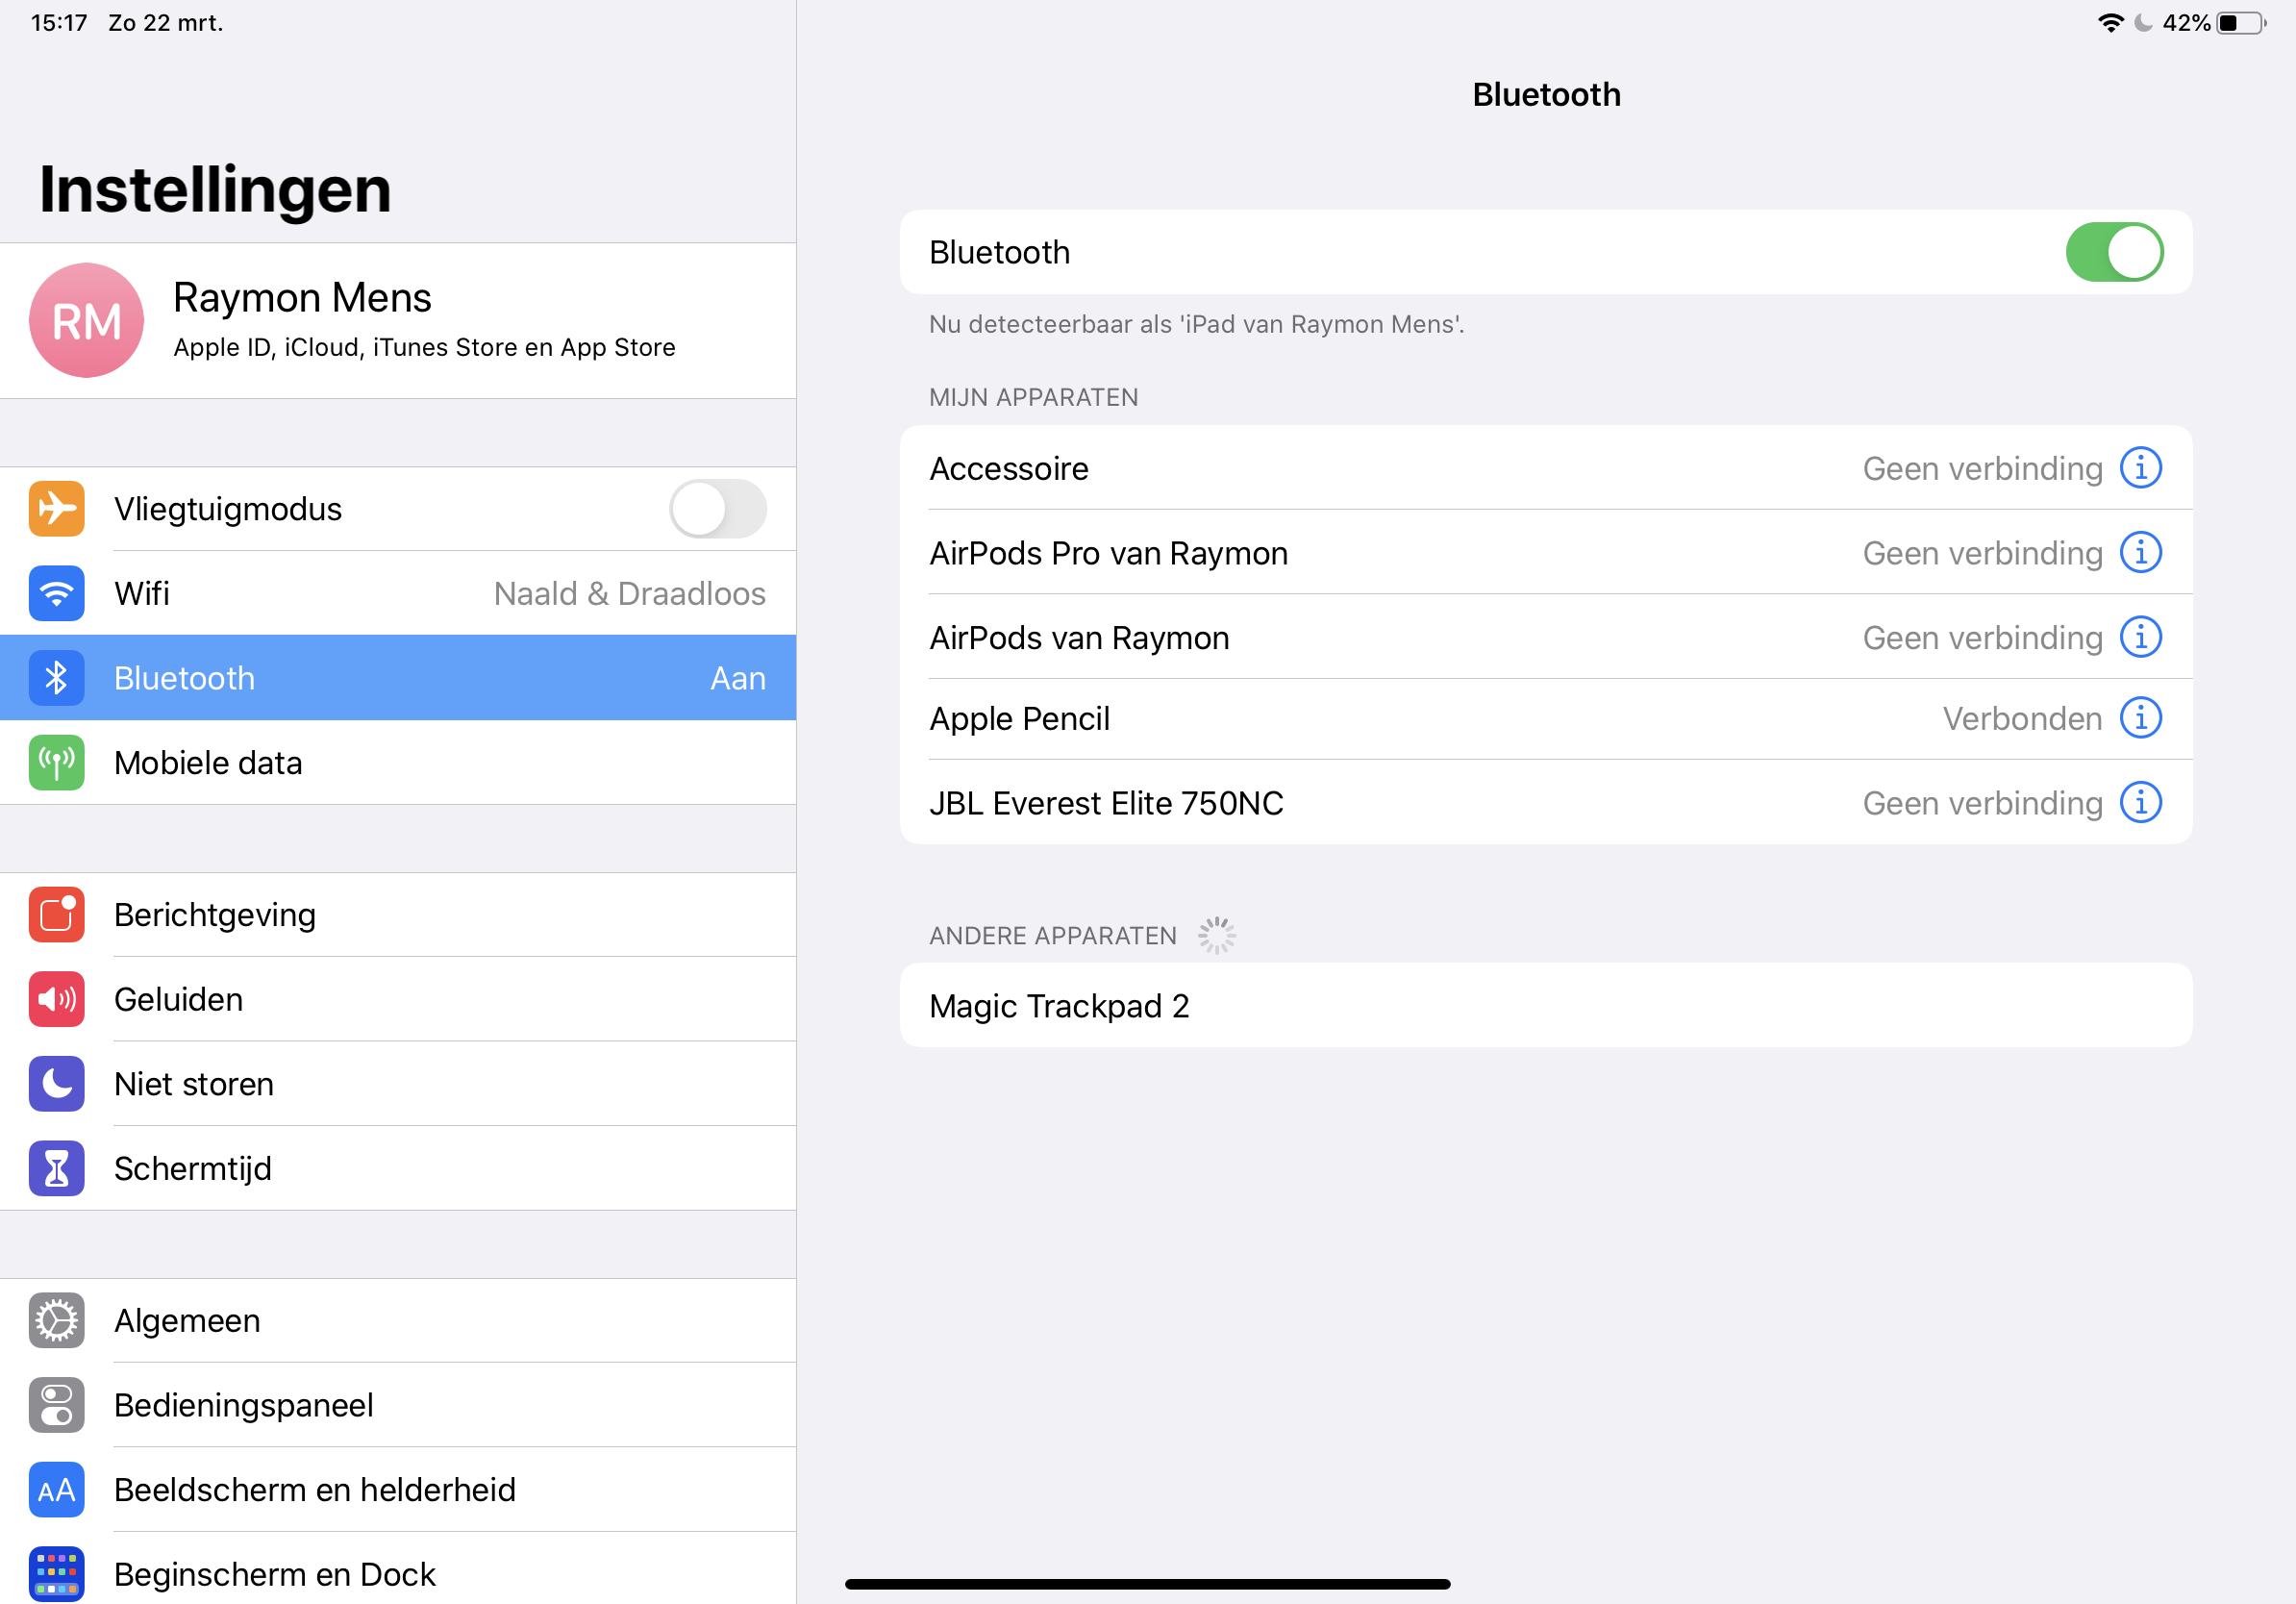Tap the orange airplane mode icon
This screenshot has width=2296, height=1604.
57,509
